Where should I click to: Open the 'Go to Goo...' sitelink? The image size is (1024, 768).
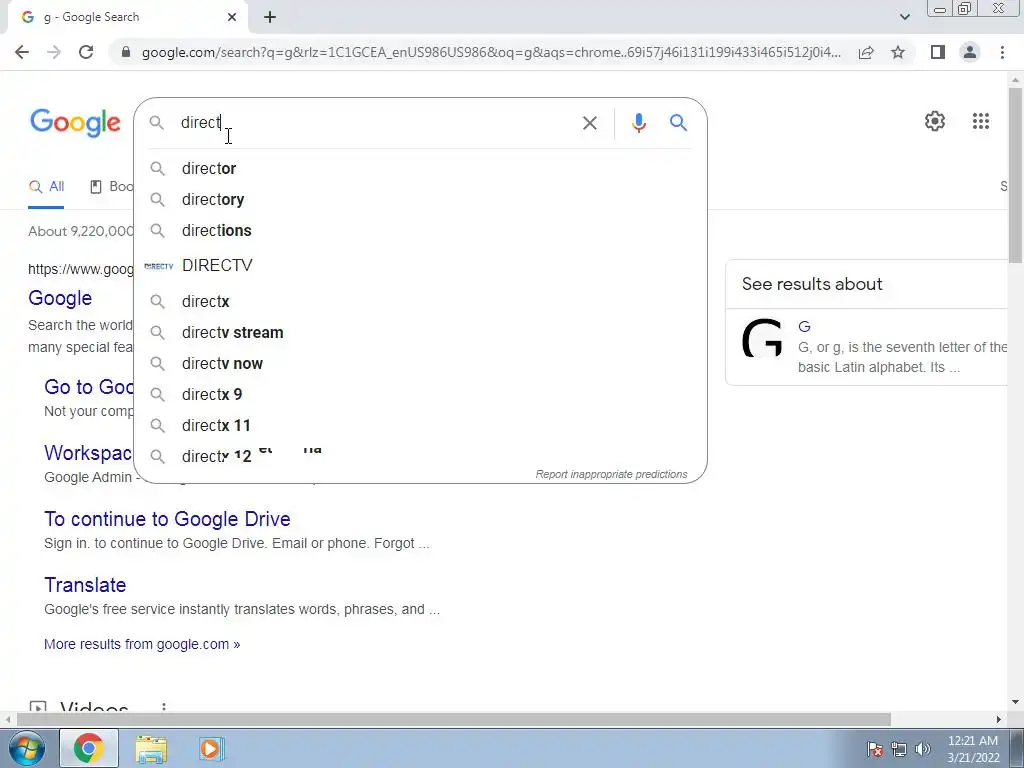tap(89, 387)
